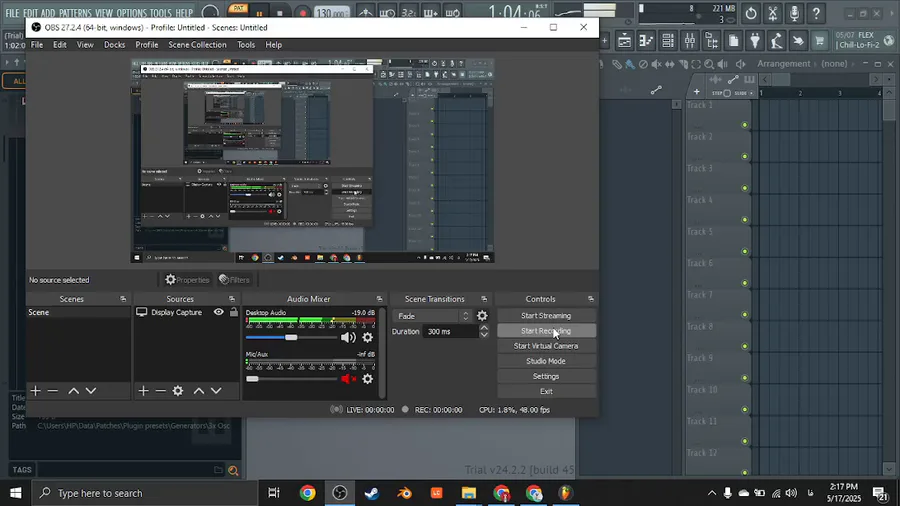Select the playlist Zoom tool icon
This screenshot has height=506, width=900.
click(709, 64)
